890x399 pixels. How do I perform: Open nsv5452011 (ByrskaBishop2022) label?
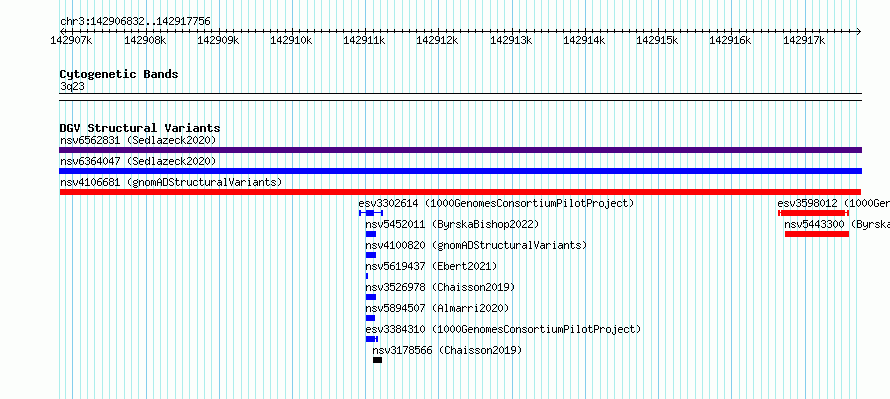point(452,224)
